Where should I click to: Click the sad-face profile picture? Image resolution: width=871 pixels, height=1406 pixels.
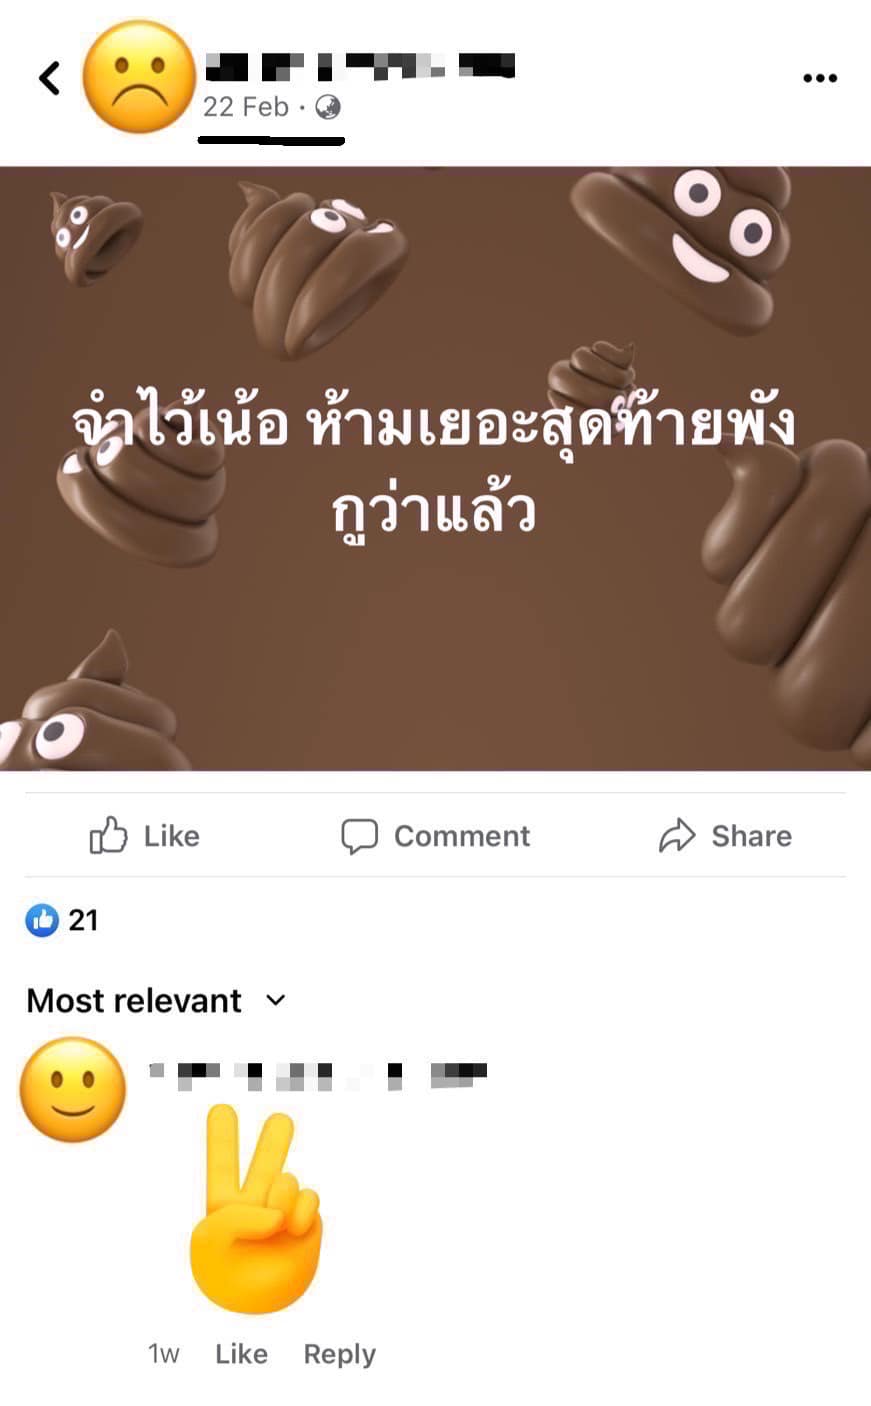[x=138, y=77]
